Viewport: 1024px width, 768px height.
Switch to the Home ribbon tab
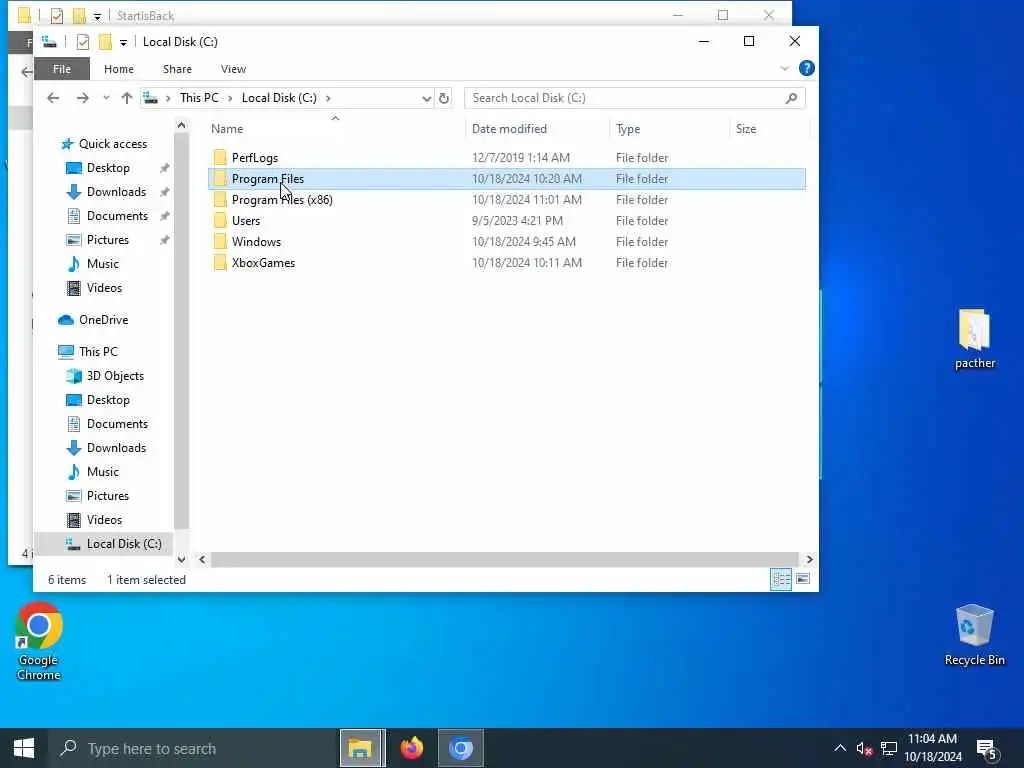tap(118, 69)
